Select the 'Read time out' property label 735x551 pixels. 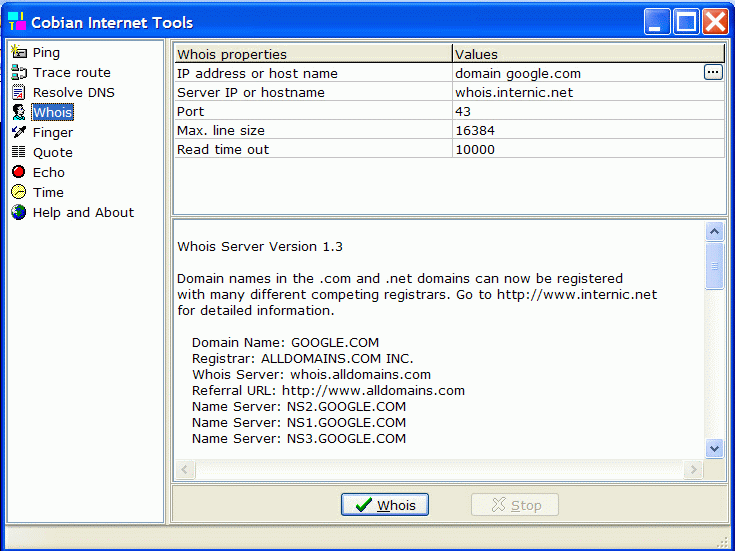(314, 149)
